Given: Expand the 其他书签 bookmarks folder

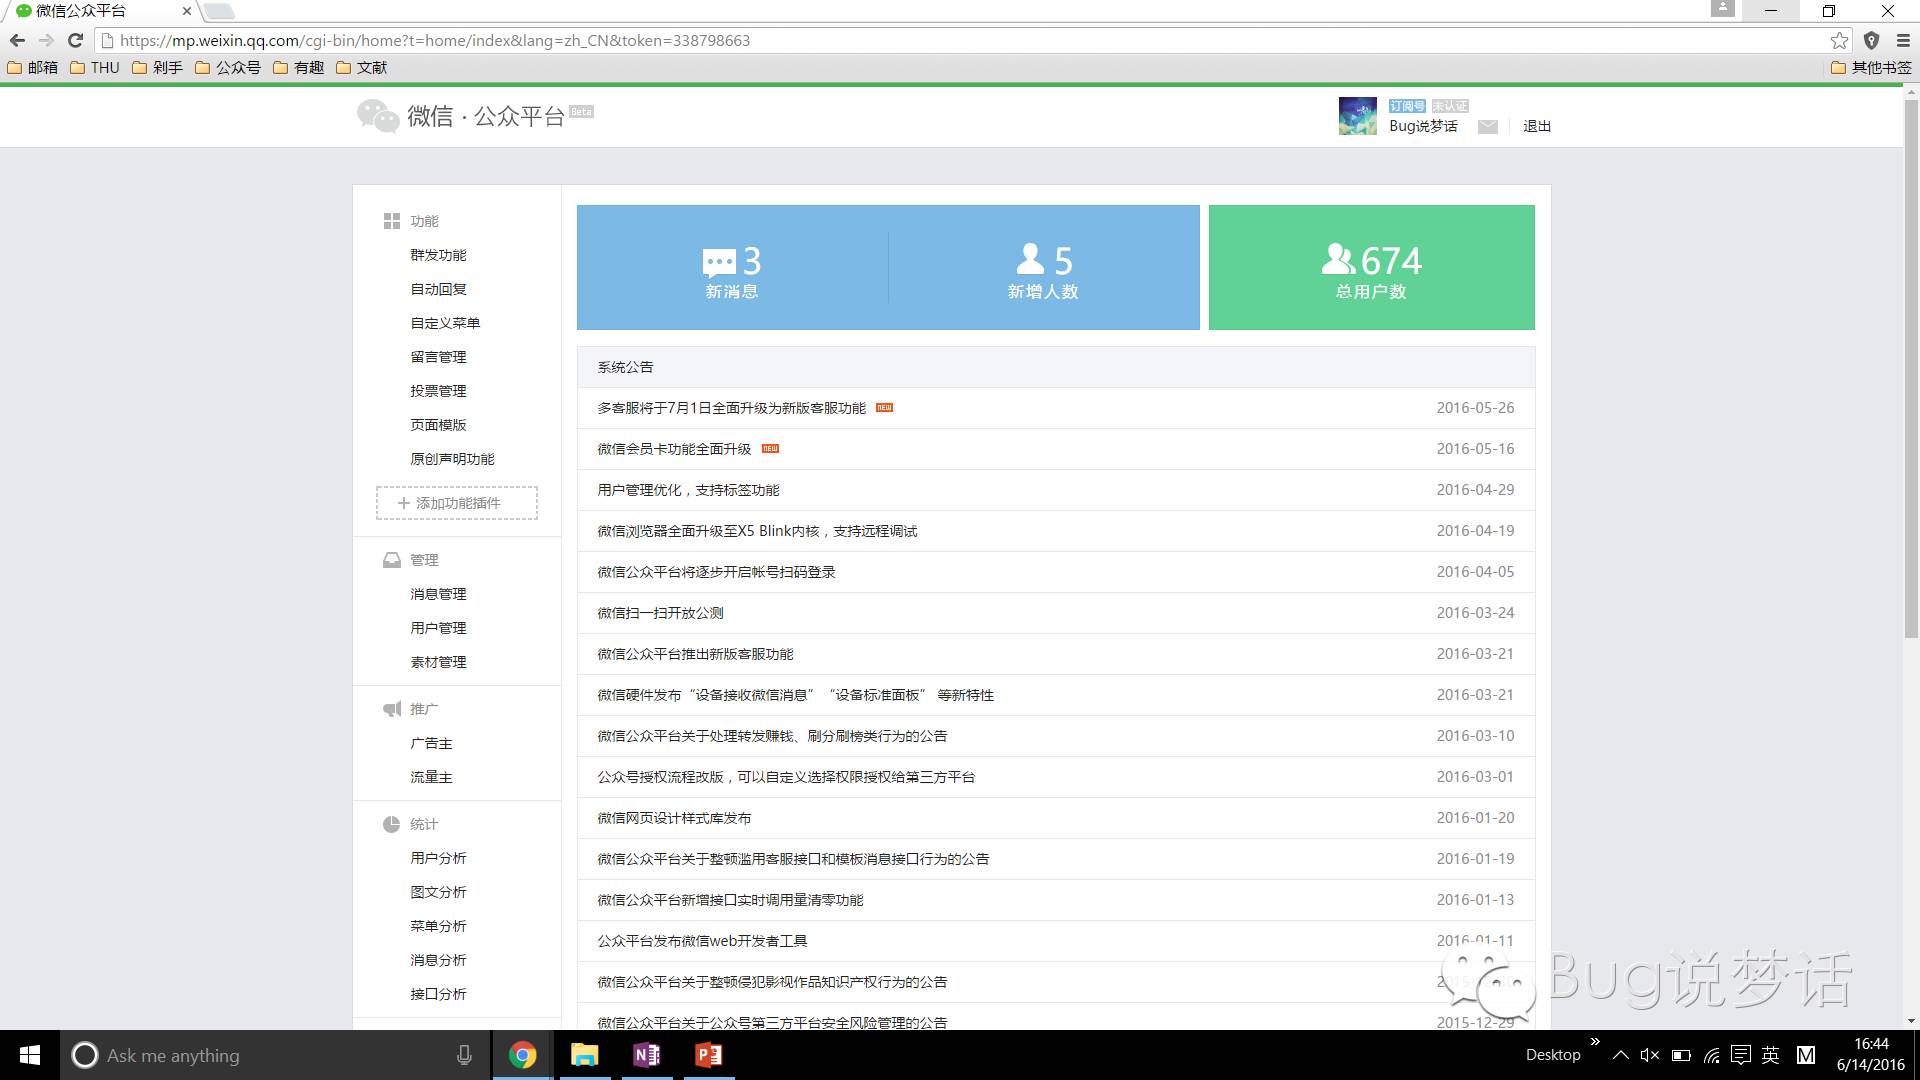Looking at the screenshot, I should (x=1872, y=68).
